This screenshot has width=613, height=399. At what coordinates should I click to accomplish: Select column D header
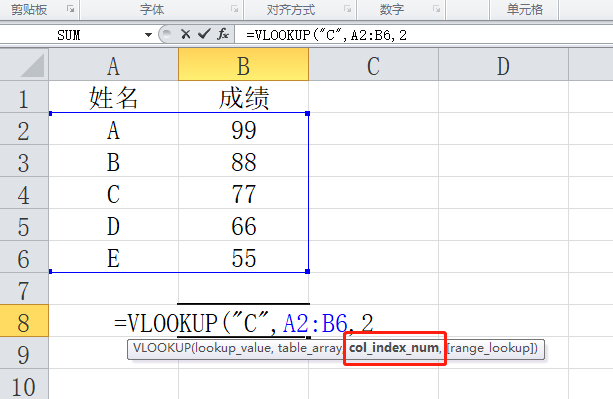pyautogui.click(x=503, y=65)
